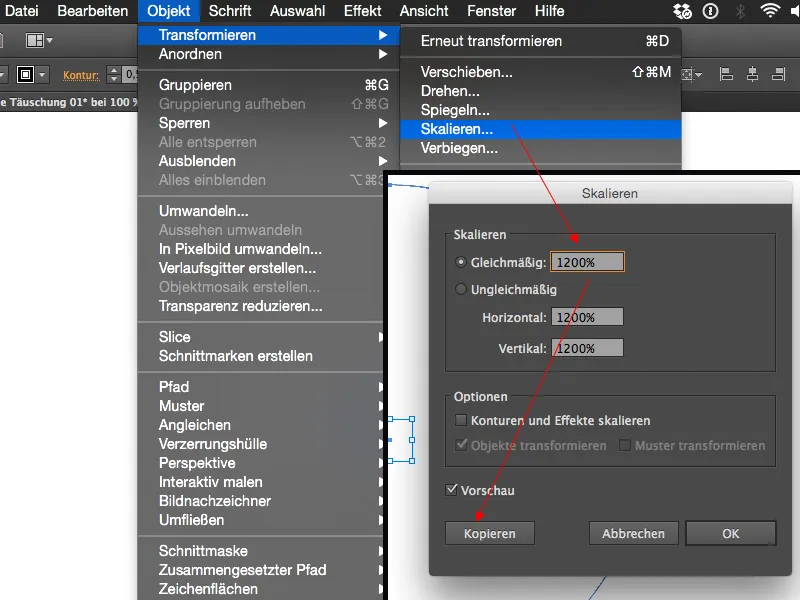Viewport: 800px width, 600px height.
Task: Open the Verzerrungshülle submenu entry
Action: pos(261,444)
